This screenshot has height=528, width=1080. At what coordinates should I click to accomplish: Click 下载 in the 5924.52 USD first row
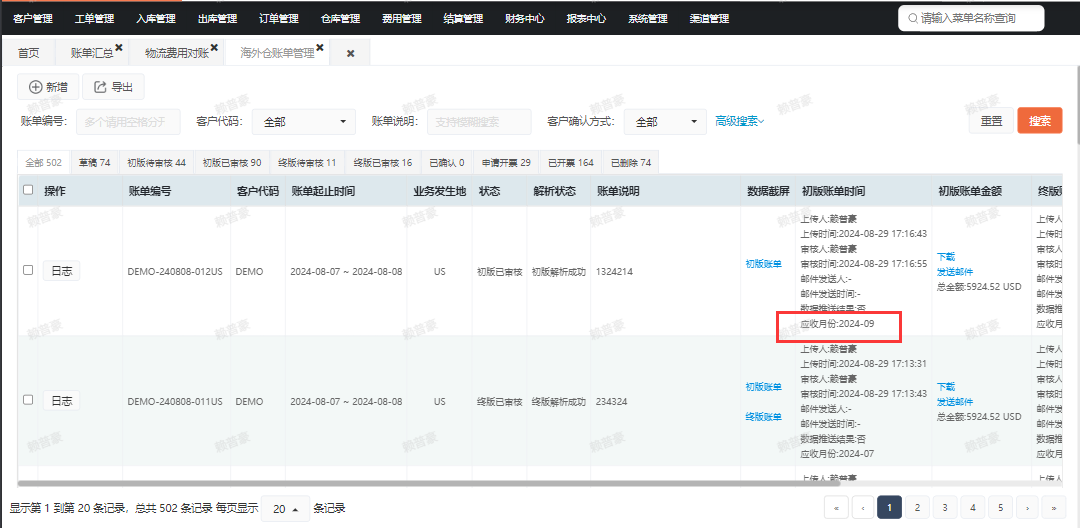click(x=946, y=257)
